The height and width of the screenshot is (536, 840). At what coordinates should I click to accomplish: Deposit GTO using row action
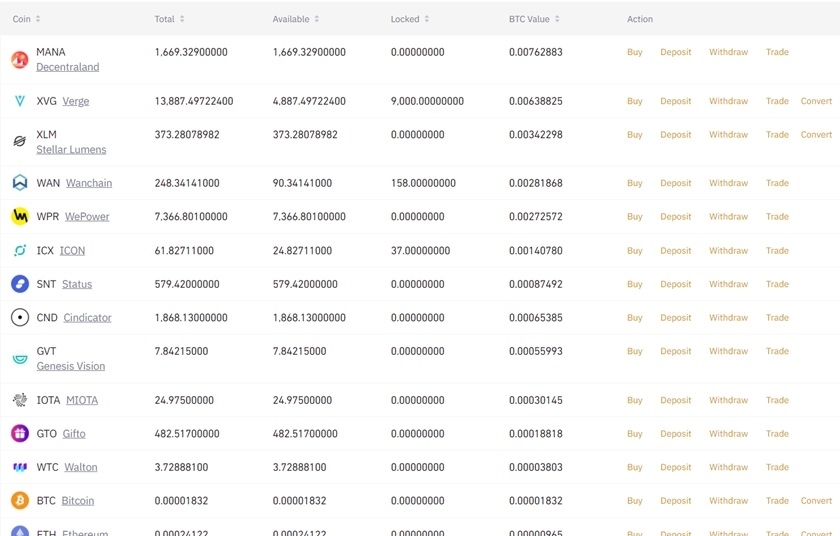(676, 433)
